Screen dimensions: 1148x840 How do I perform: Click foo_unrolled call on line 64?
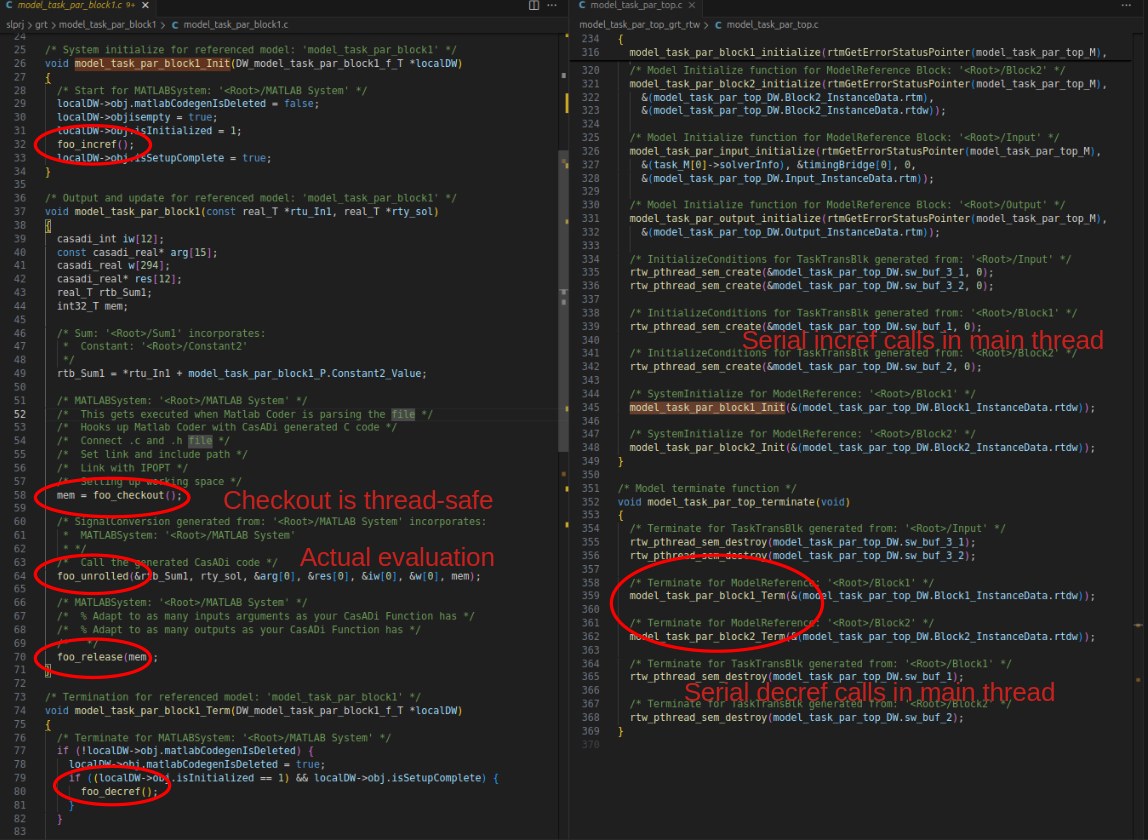[93, 576]
